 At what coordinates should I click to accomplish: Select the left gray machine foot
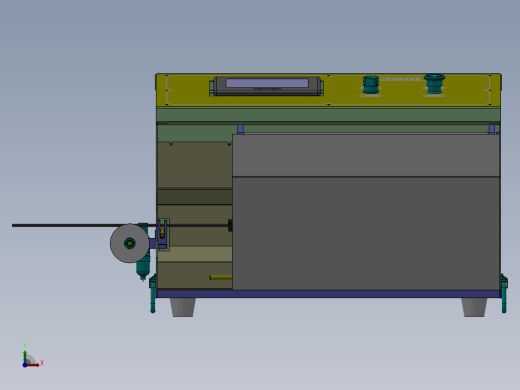tap(183, 307)
